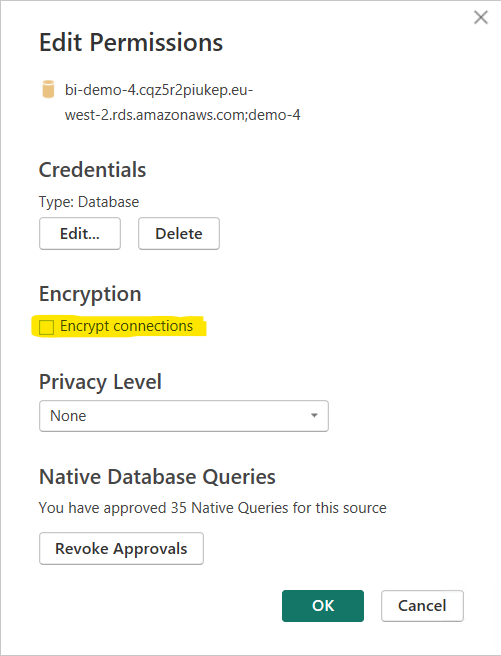The width and height of the screenshot is (501, 656).
Task: Click the Edit Permissions dialog title
Action: click(131, 43)
